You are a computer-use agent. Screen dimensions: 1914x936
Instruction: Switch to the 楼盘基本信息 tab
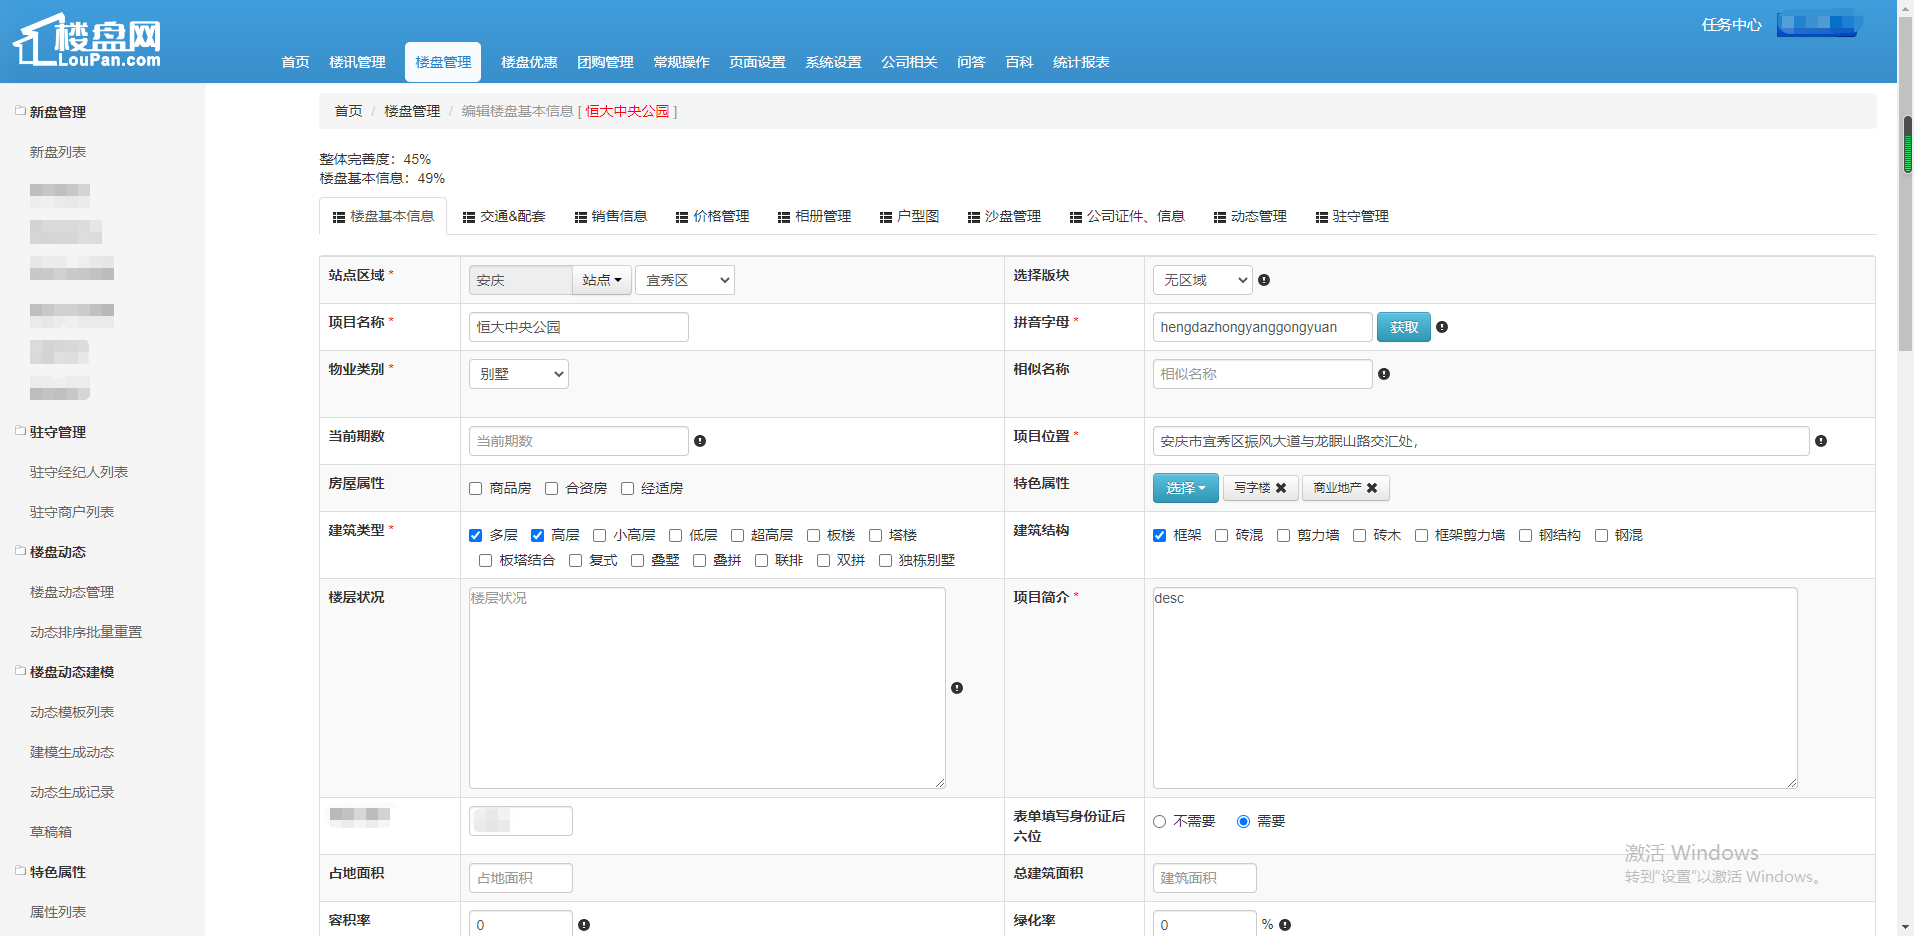(x=383, y=216)
